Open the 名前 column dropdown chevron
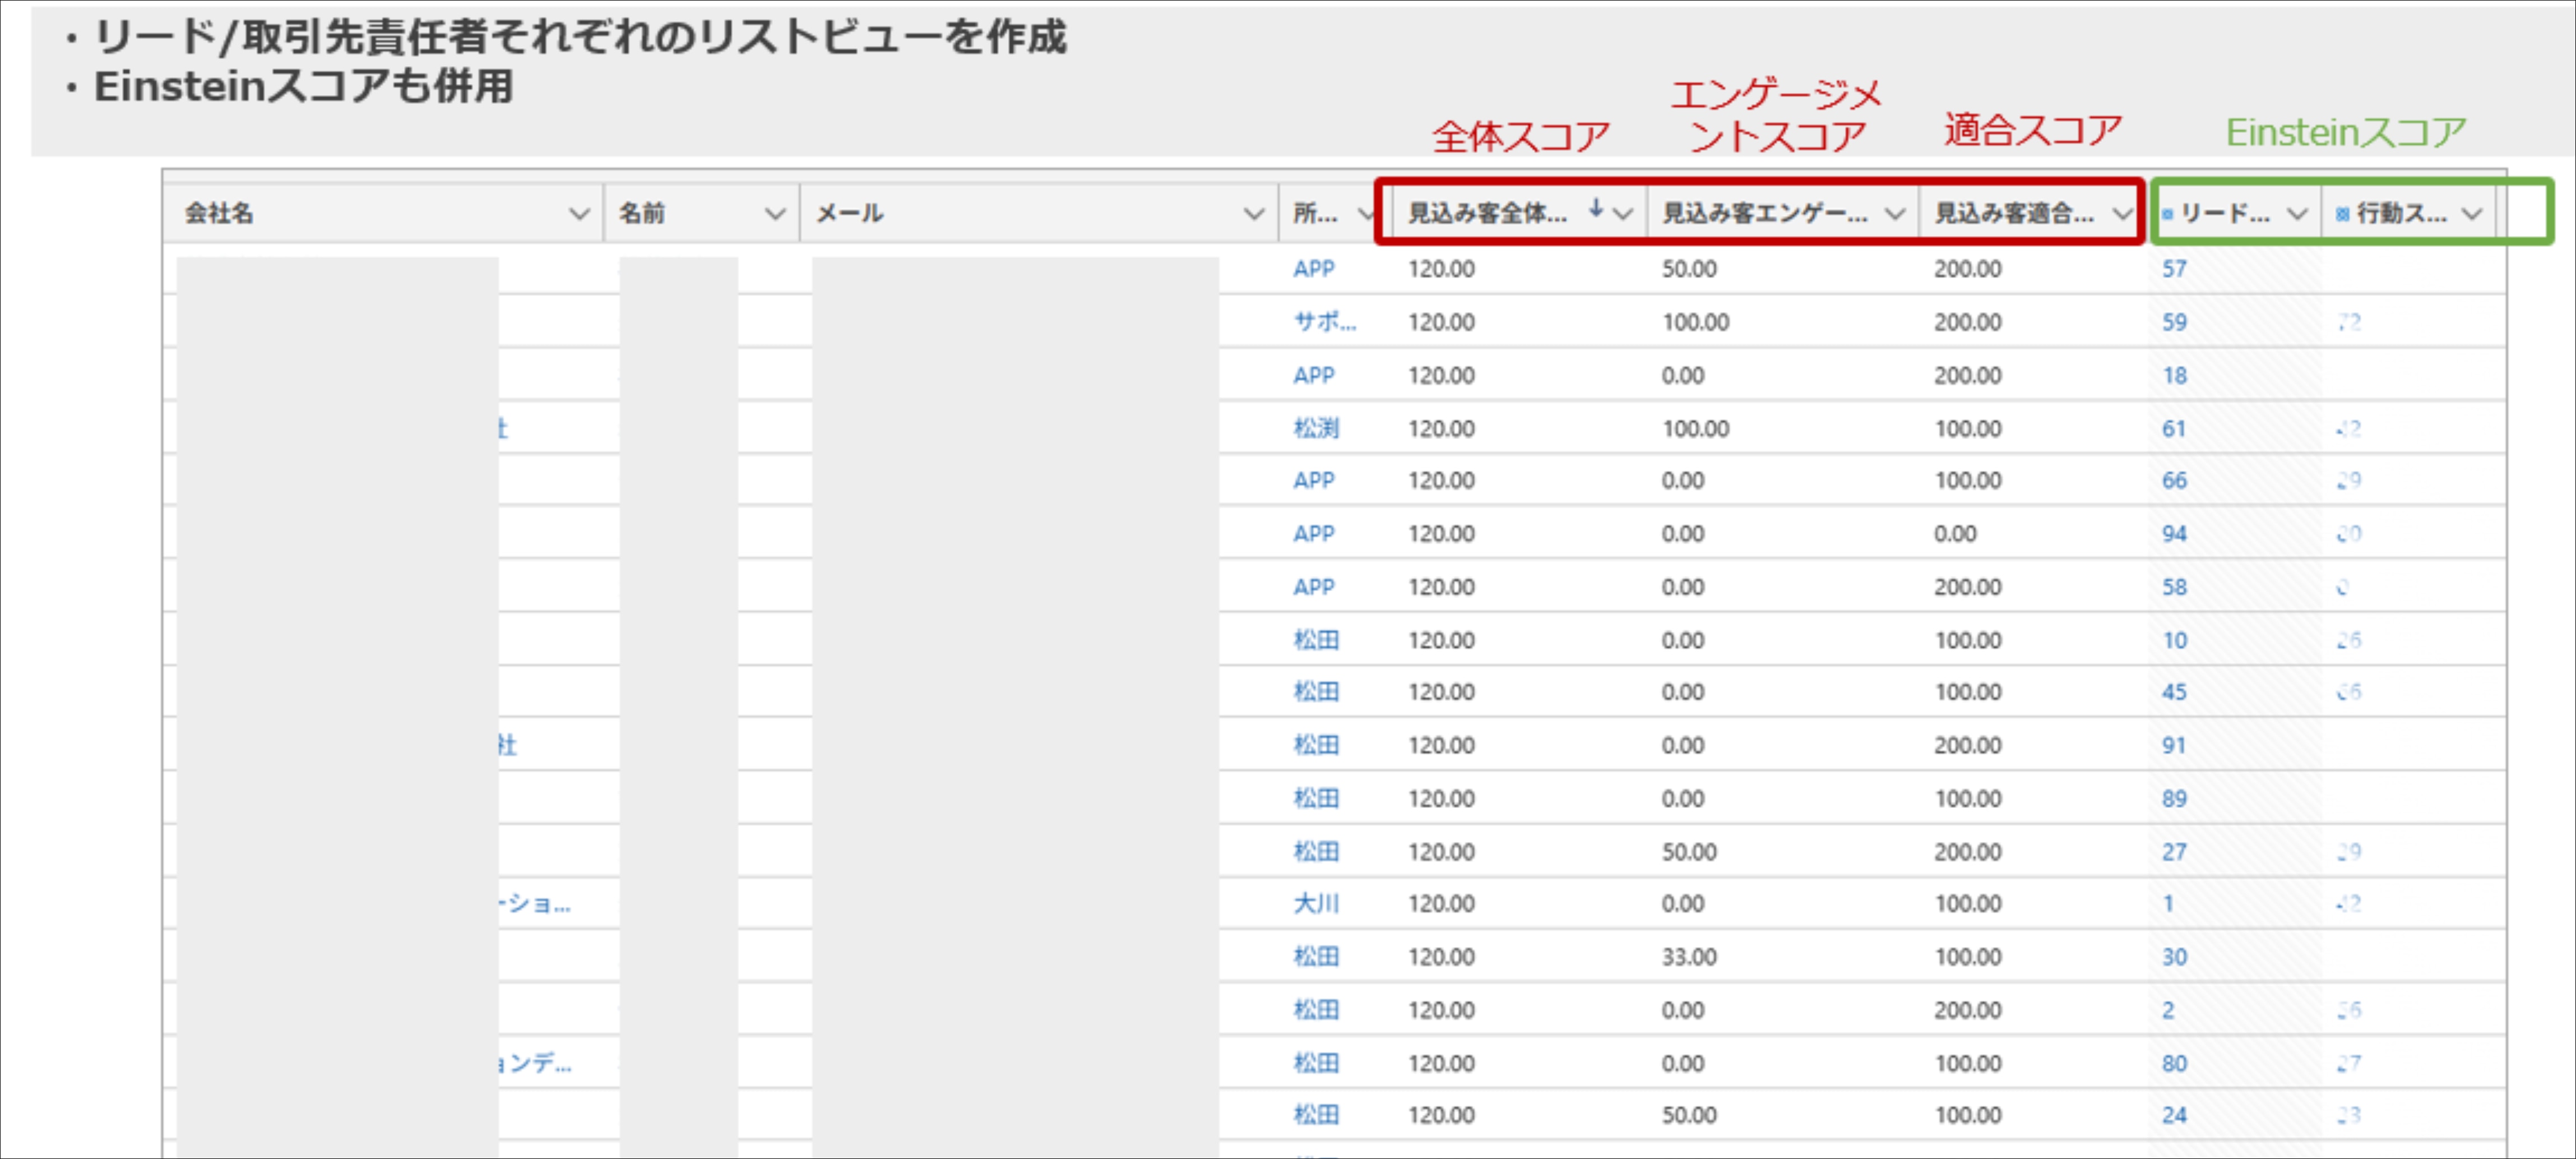The width and height of the screenshot is (2576, 1159). pos(774,214)
